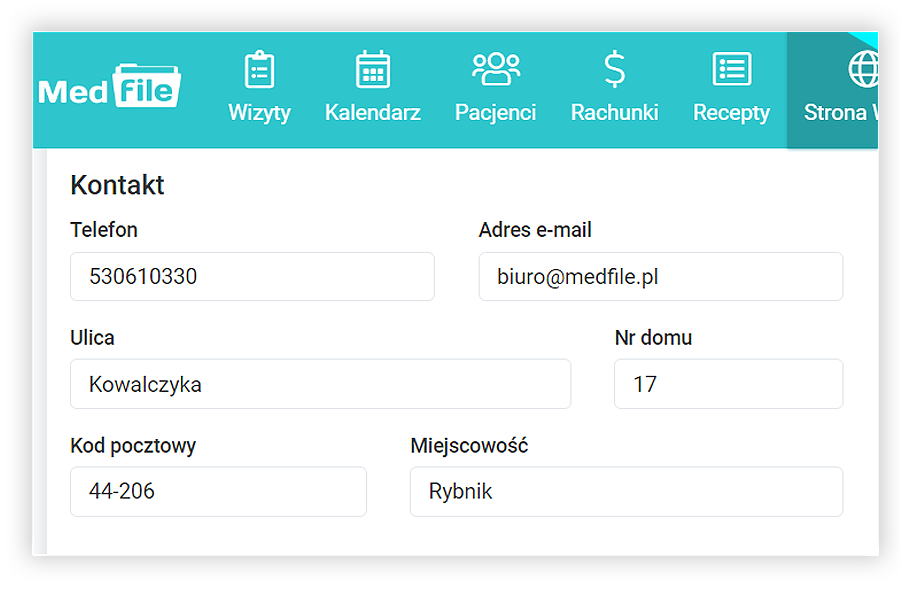Click the Nr domu field showing 17
The height and width of the screenshot is (600, 900).
(728, 384)
